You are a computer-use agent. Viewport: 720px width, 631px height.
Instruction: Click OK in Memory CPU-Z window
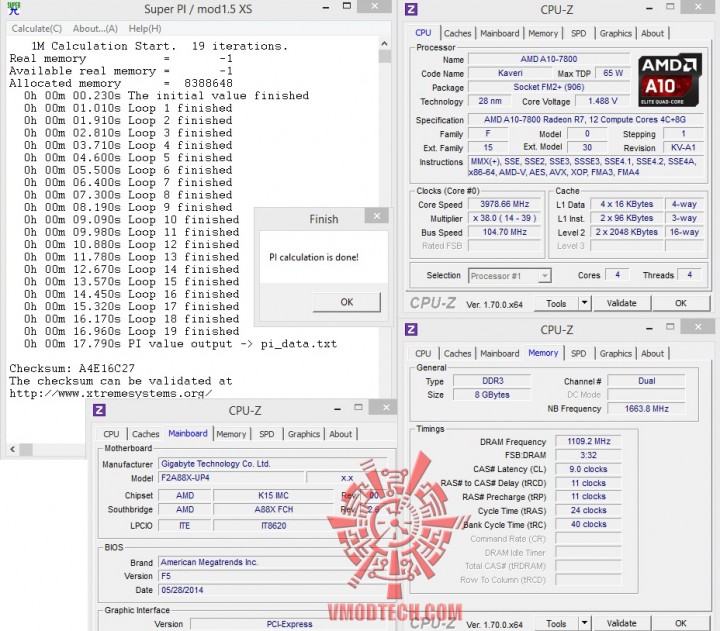coord(681,623)
